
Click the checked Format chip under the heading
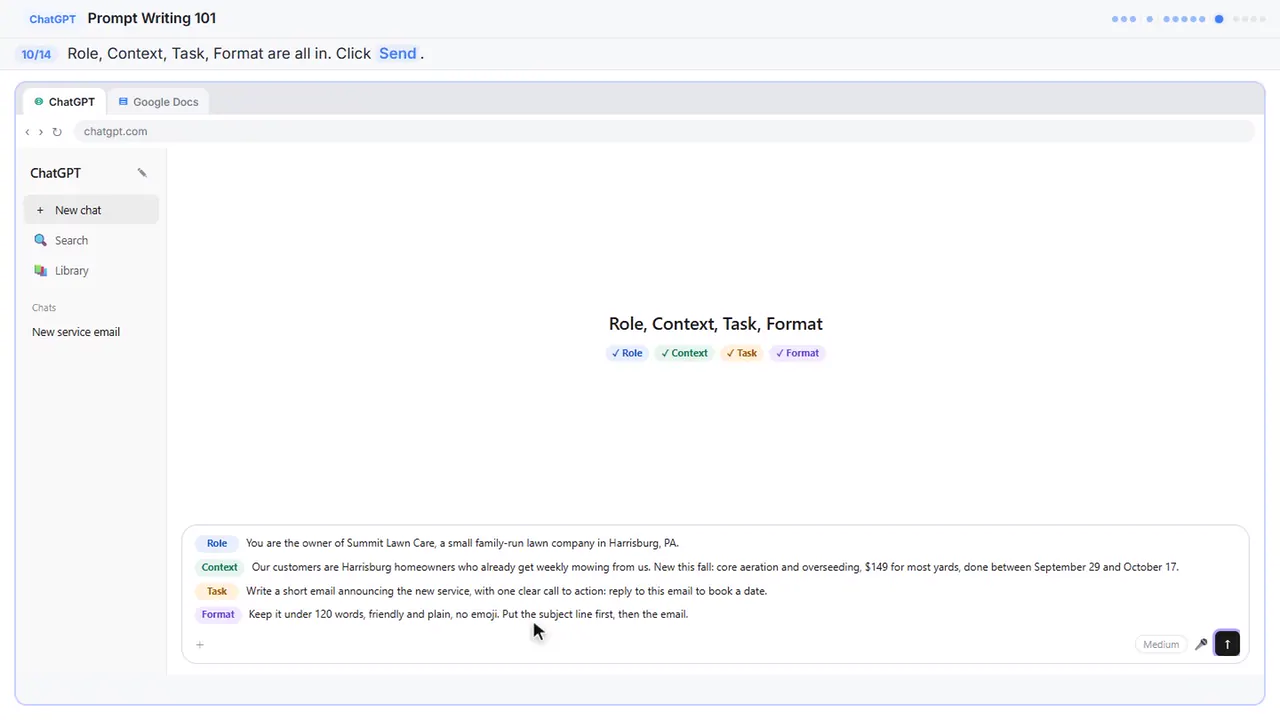click(x=797, y=353)
